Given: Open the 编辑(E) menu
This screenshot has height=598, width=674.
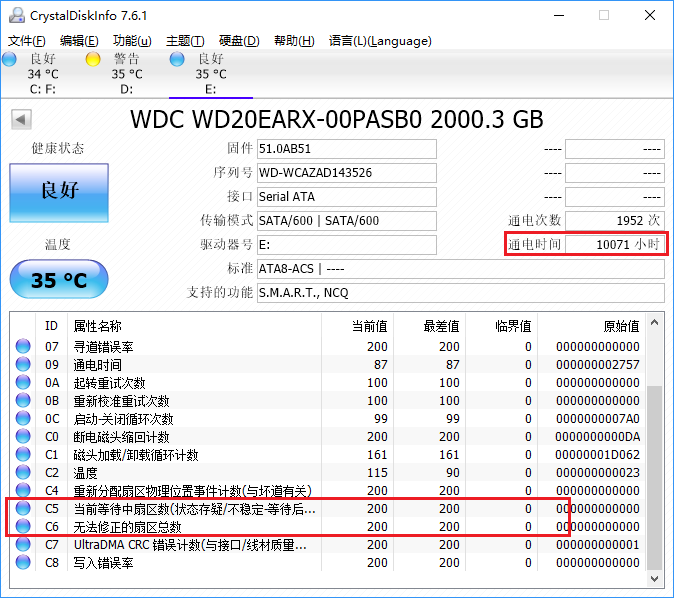Looking at the screenshot, I should (x=79, y=41).
